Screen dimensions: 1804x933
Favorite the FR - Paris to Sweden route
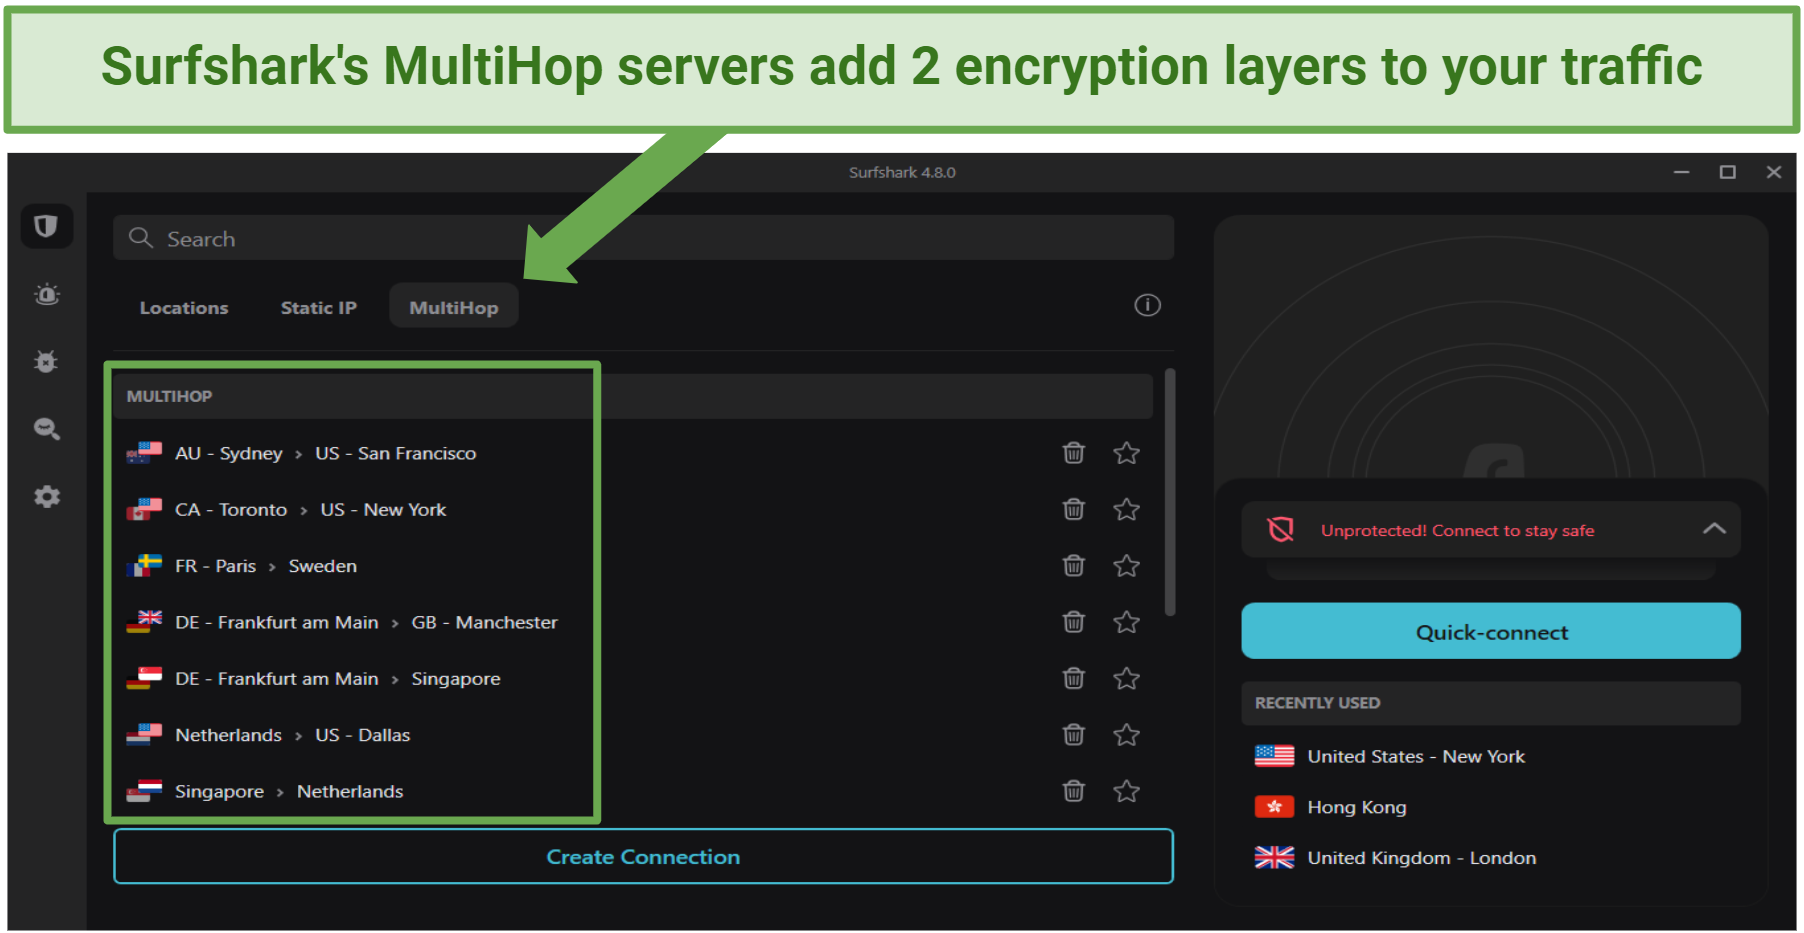click(1127, 566)
